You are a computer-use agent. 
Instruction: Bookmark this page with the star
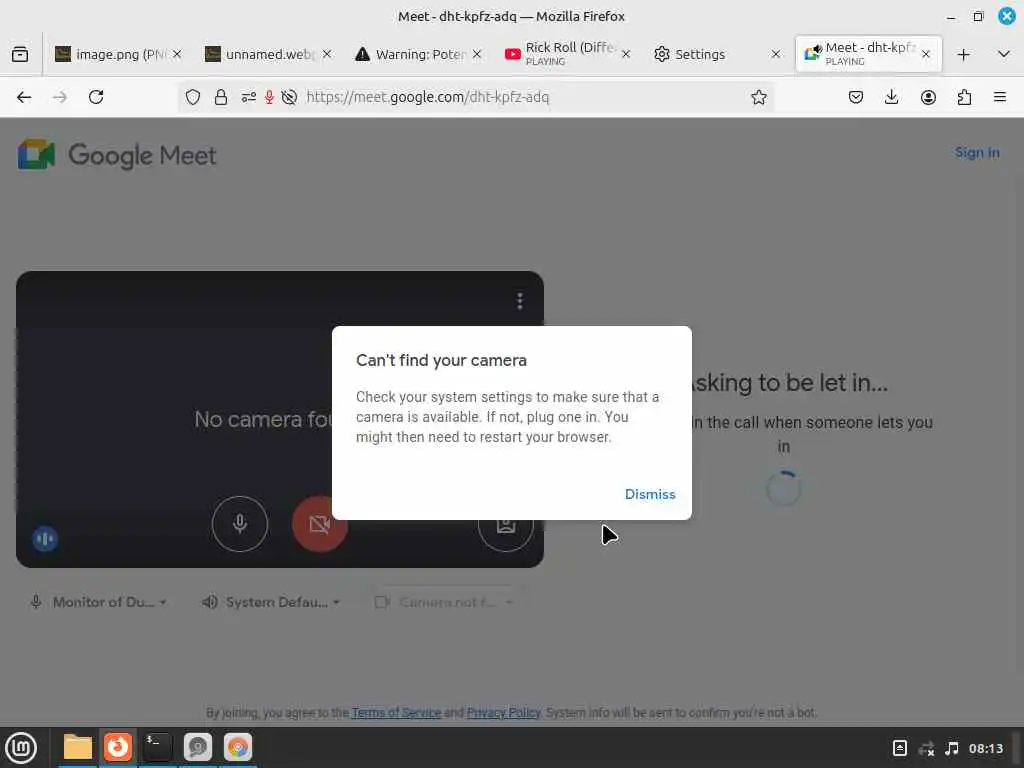coord(758,97)
